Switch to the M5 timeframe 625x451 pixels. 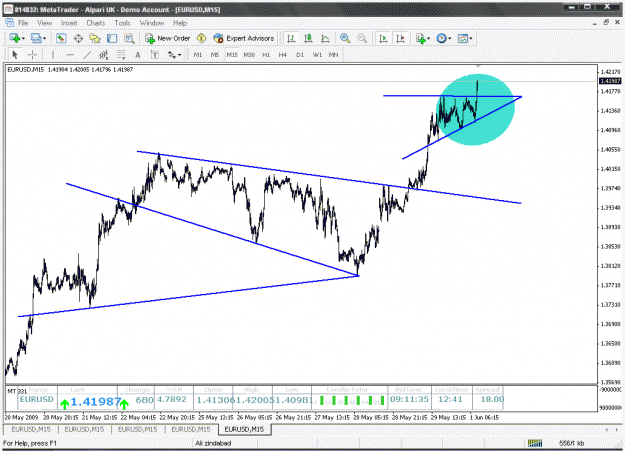click(x=215, y=55)
